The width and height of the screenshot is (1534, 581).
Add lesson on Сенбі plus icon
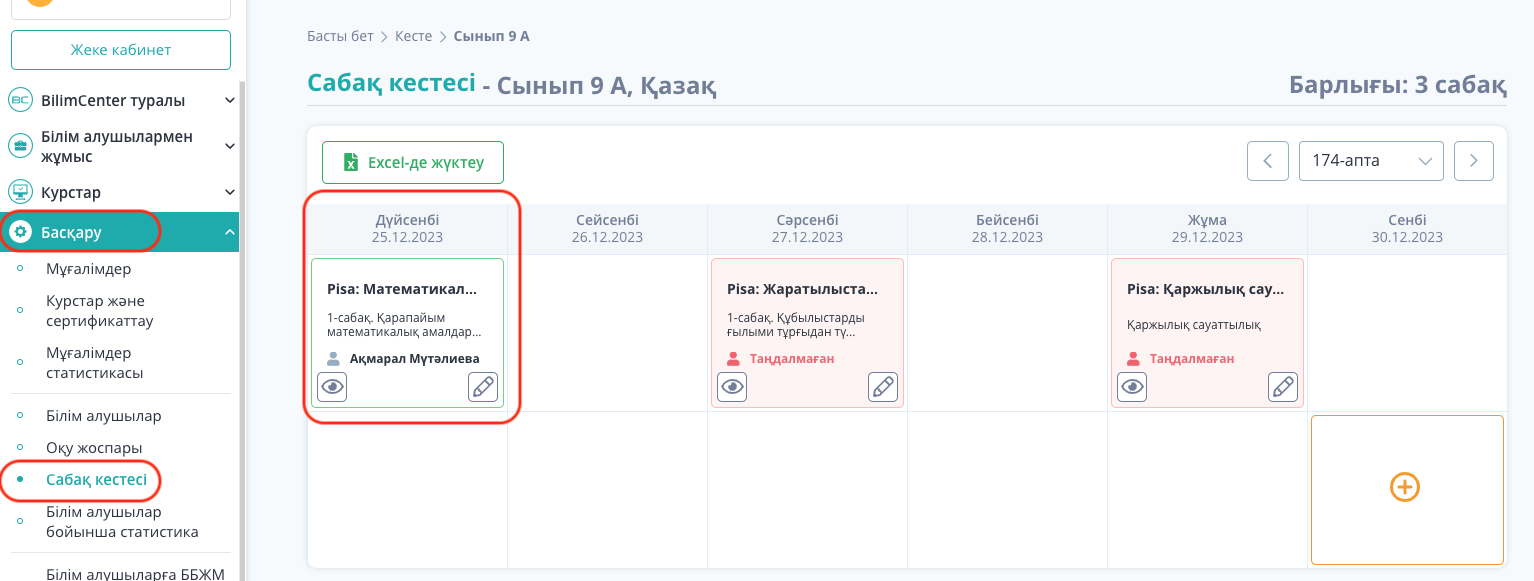point(1405,487)
